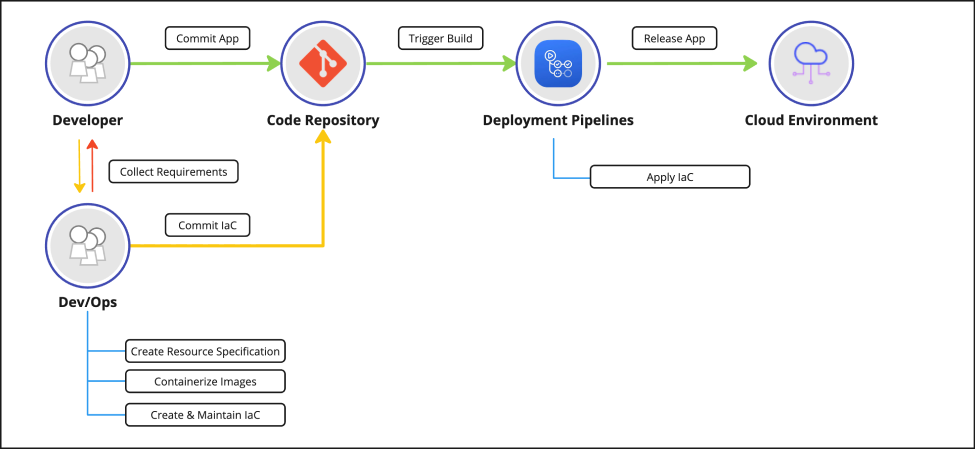Image resolution: width=975 pixels, height=449 pixels.
Task: Click the yellow downward arrow below Developer
Action: click(x=79, y=165)
